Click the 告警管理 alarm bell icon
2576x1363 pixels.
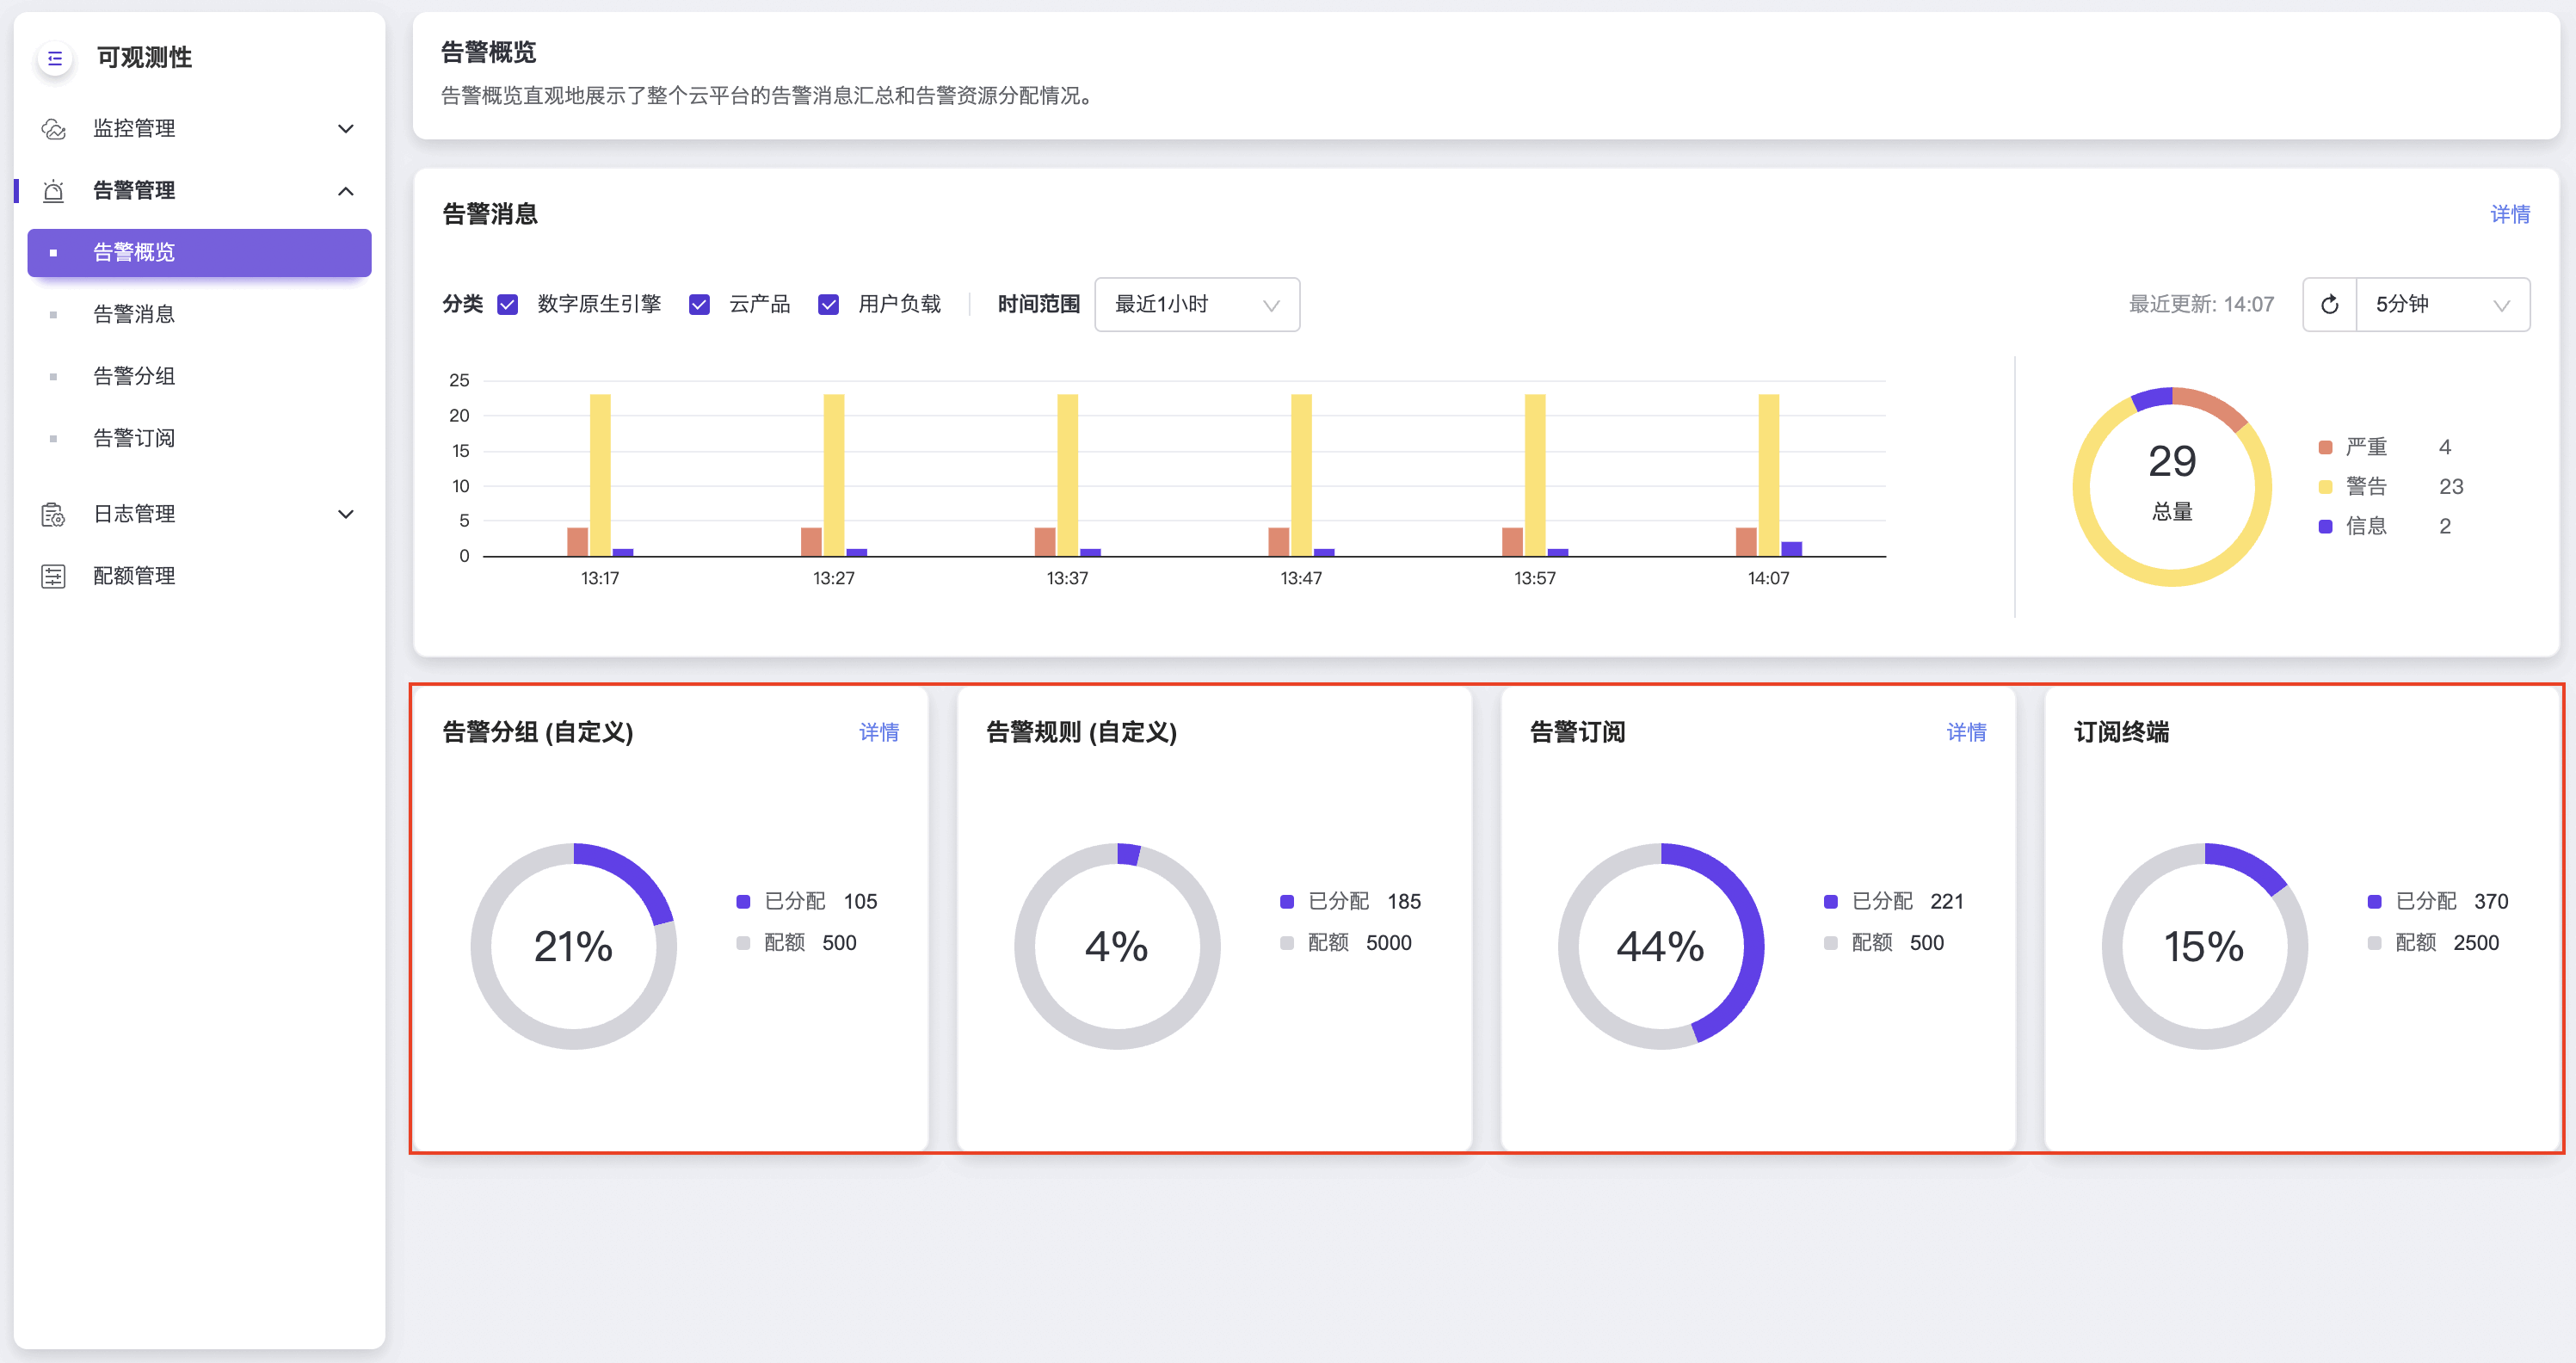pos(54,191)
